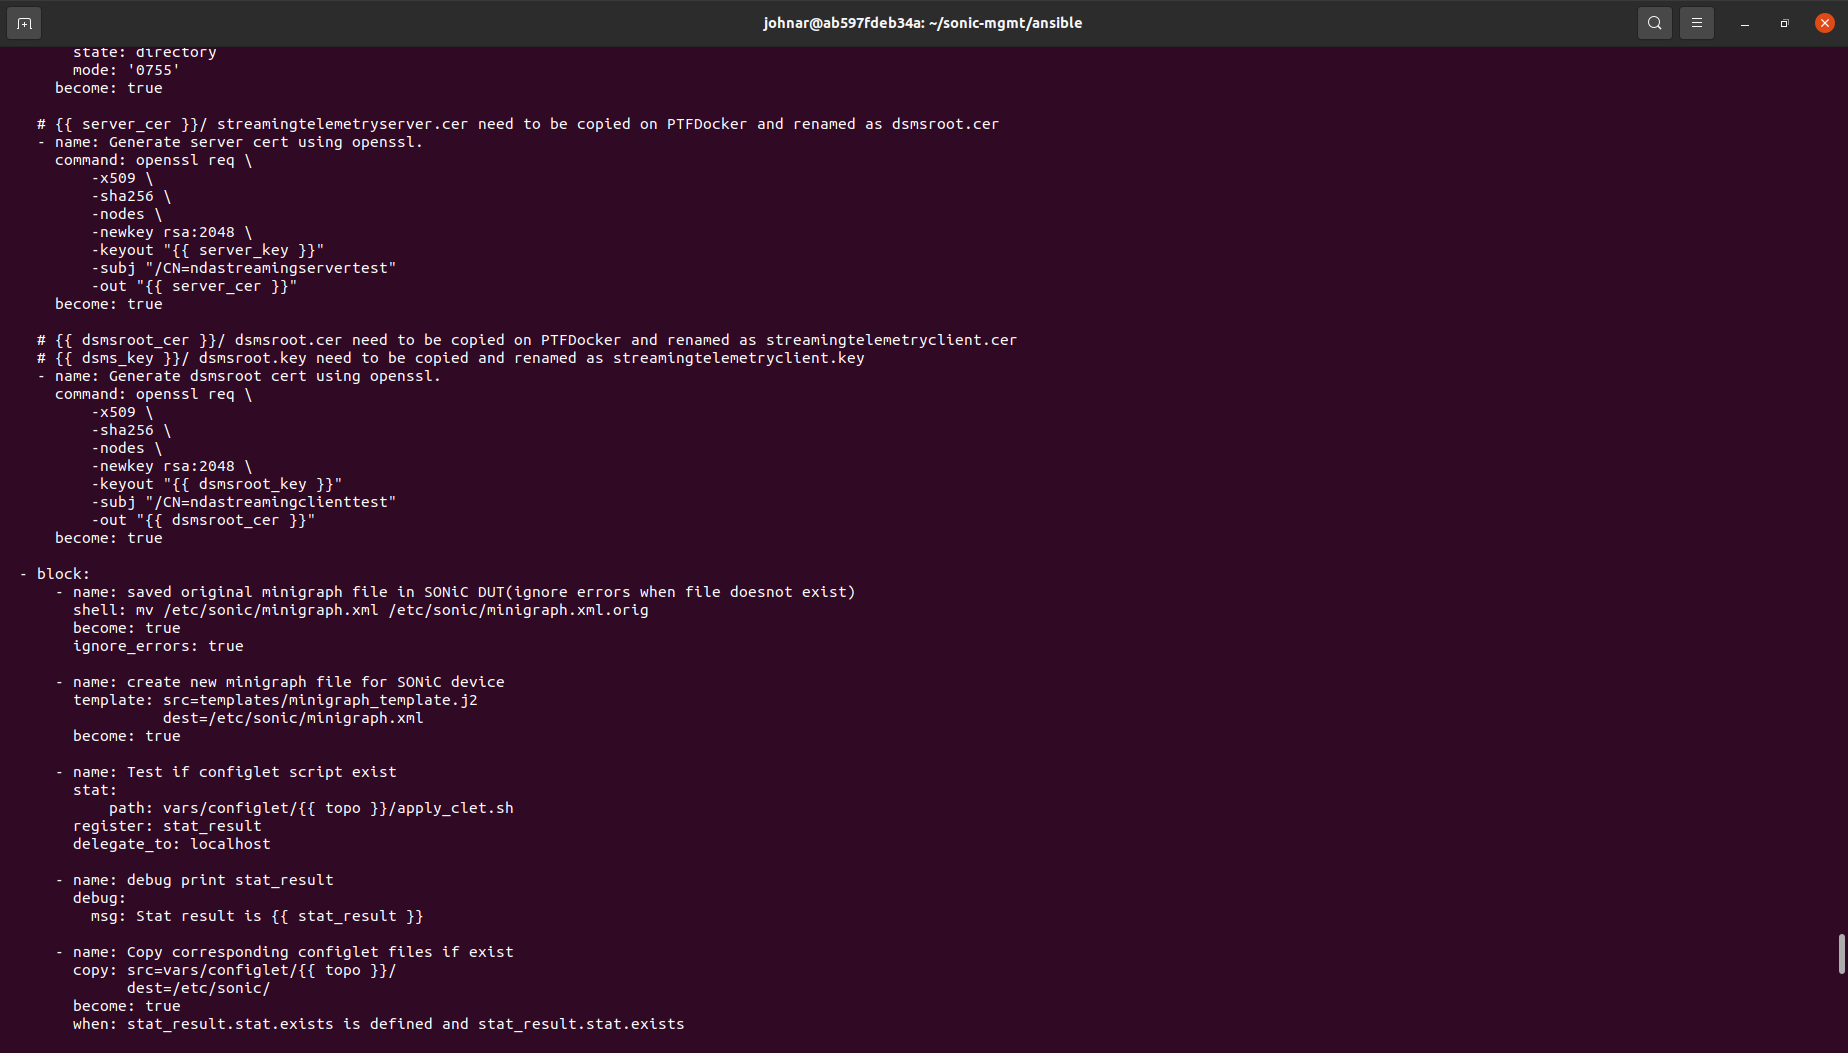Open the terminal search
This screenshot has height=1053, width=1848.
click(1655, 23)
